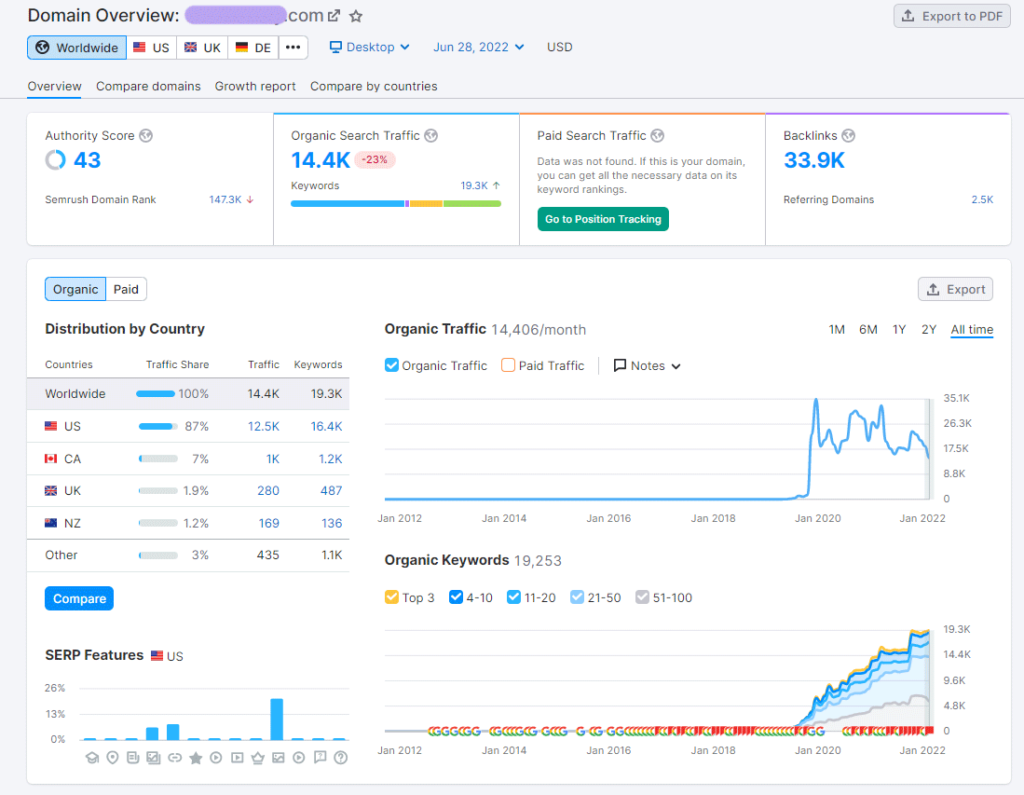Enable the Paid Traffic checkbox
The image size is (1024, 795).
[508, 365]
